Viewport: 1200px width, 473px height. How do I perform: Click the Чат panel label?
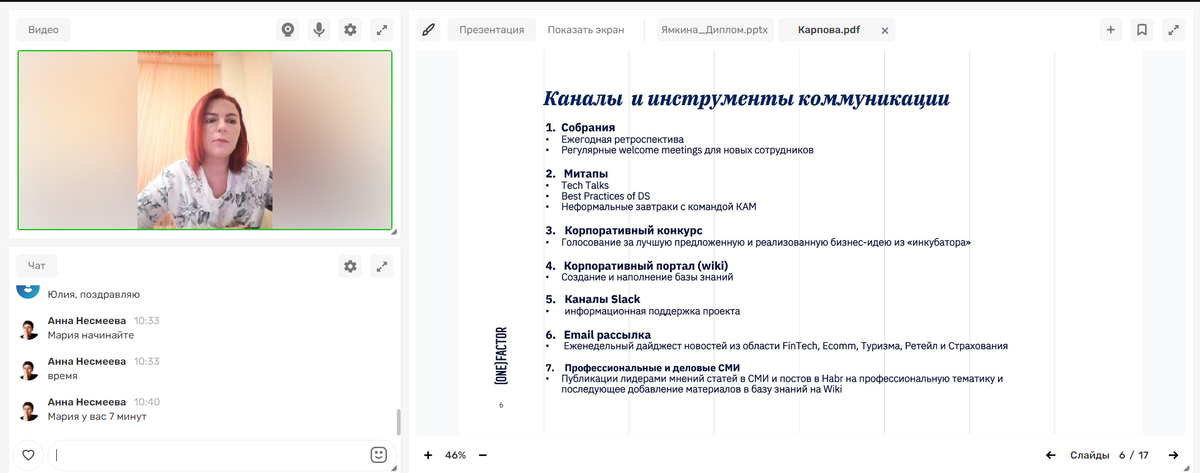click(x=37, y=266)
